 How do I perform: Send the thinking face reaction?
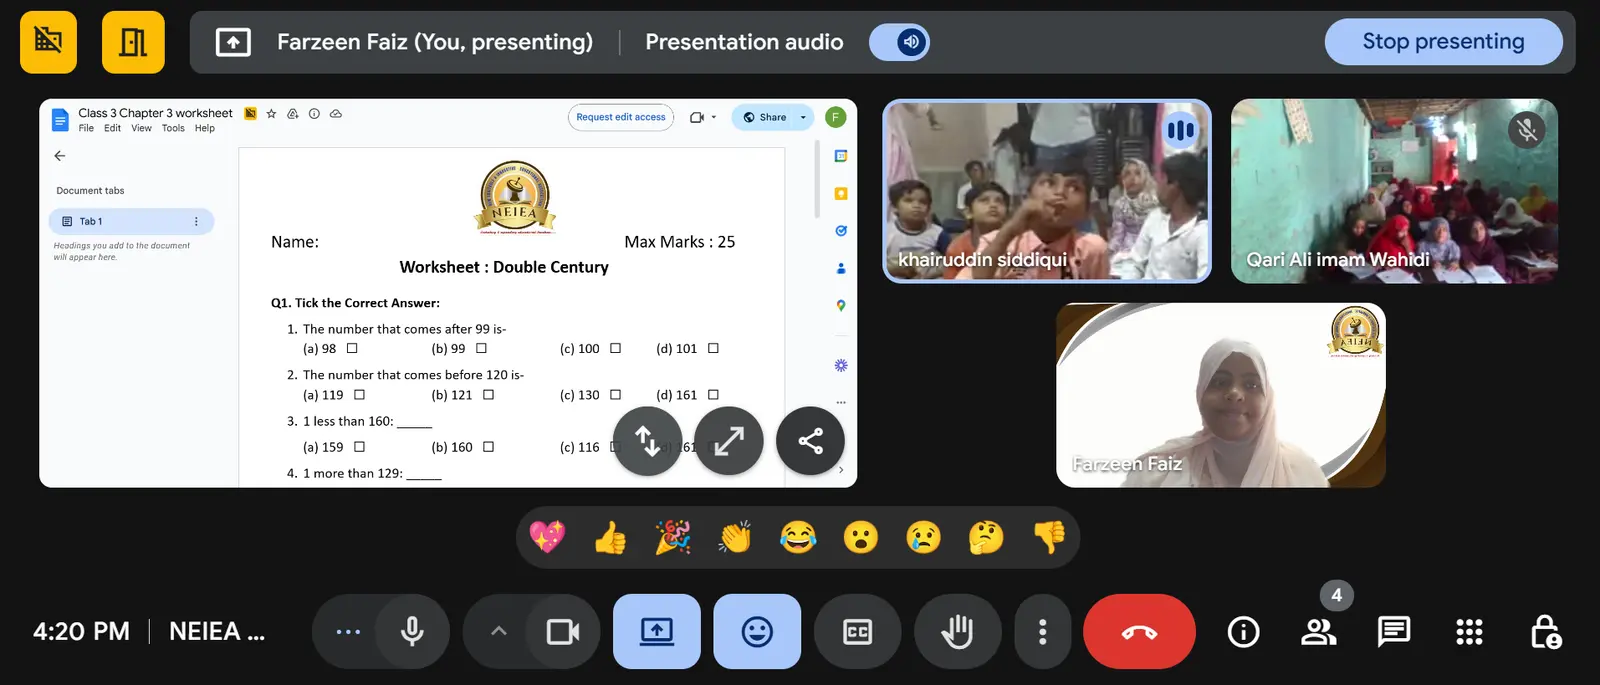coord(986,538)
